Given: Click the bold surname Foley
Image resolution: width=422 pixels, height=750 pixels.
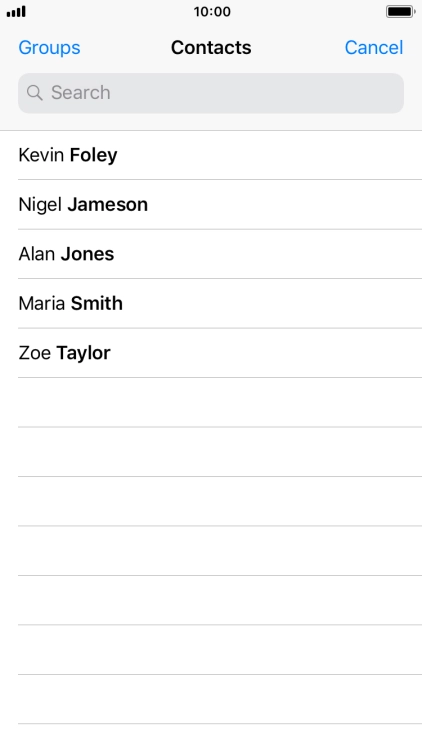Looking at the screenshot, I should [x=93, y=155].
